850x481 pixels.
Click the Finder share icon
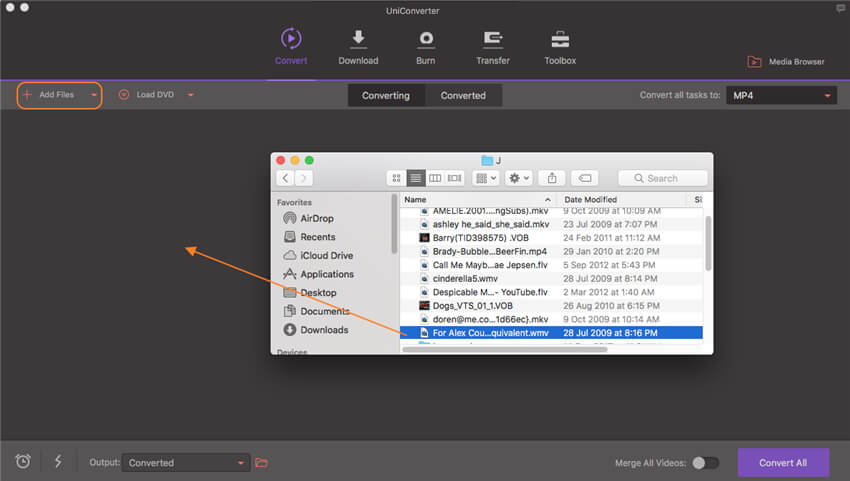point(552,178)
